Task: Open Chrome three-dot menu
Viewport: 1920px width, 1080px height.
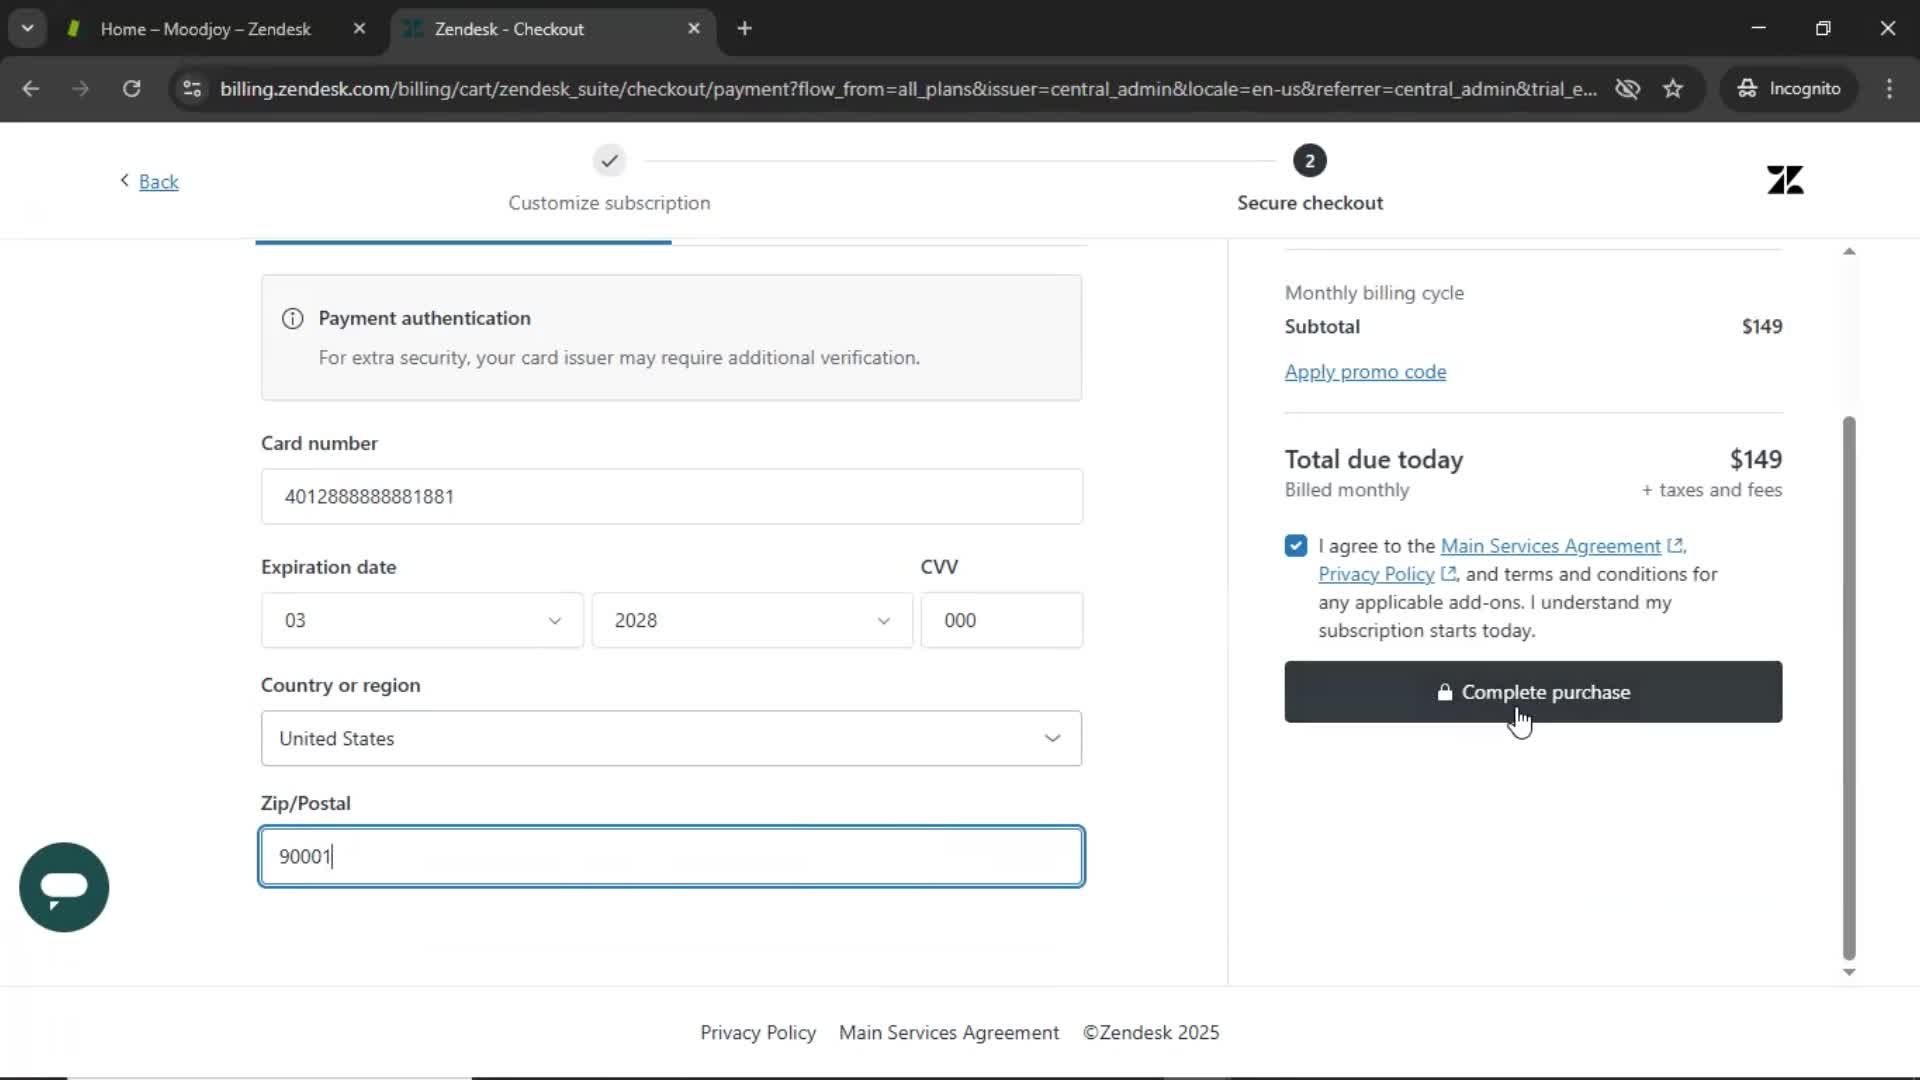Action: 1889,88
